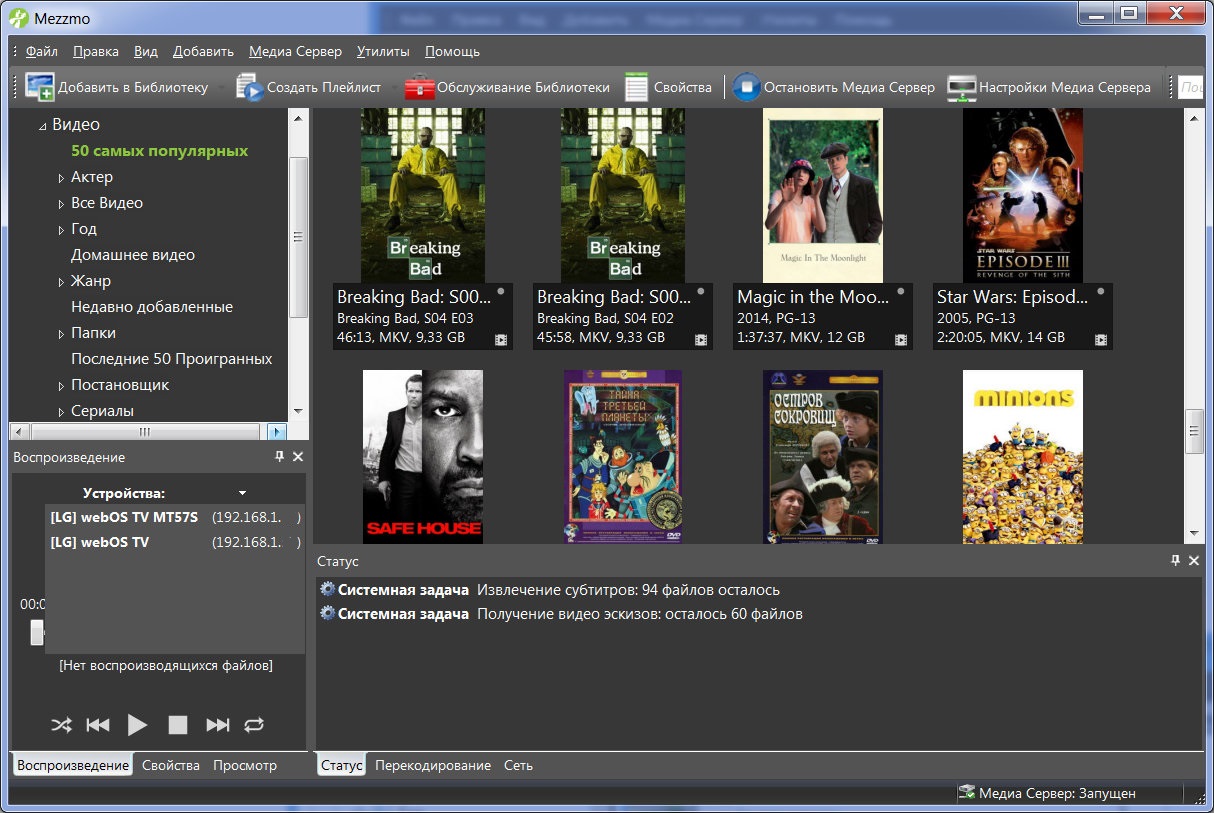
Task: Expand the Жанр tree node
Action: tap(61, 282)
